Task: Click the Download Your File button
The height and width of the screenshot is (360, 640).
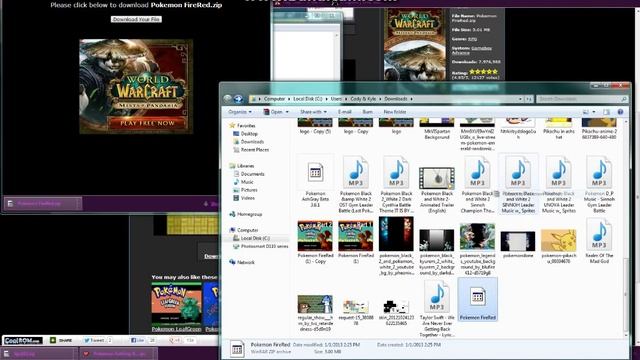Action: coord(136,19)
